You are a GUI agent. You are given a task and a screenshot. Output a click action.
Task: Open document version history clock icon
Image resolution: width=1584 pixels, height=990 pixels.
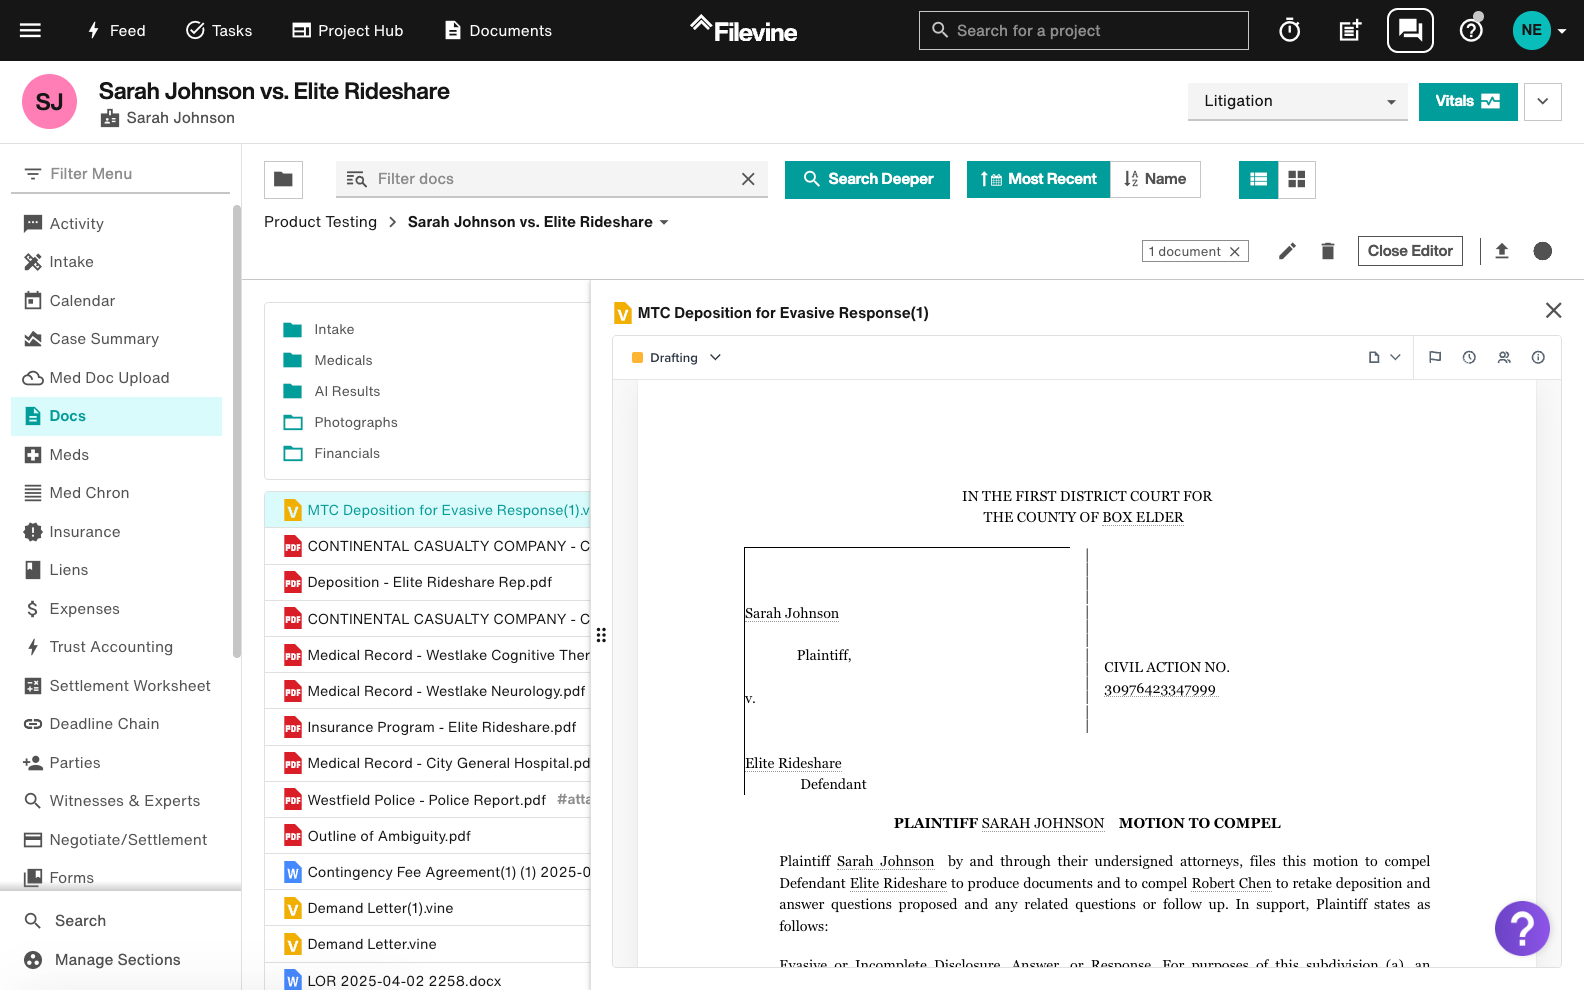(1469, 358)
